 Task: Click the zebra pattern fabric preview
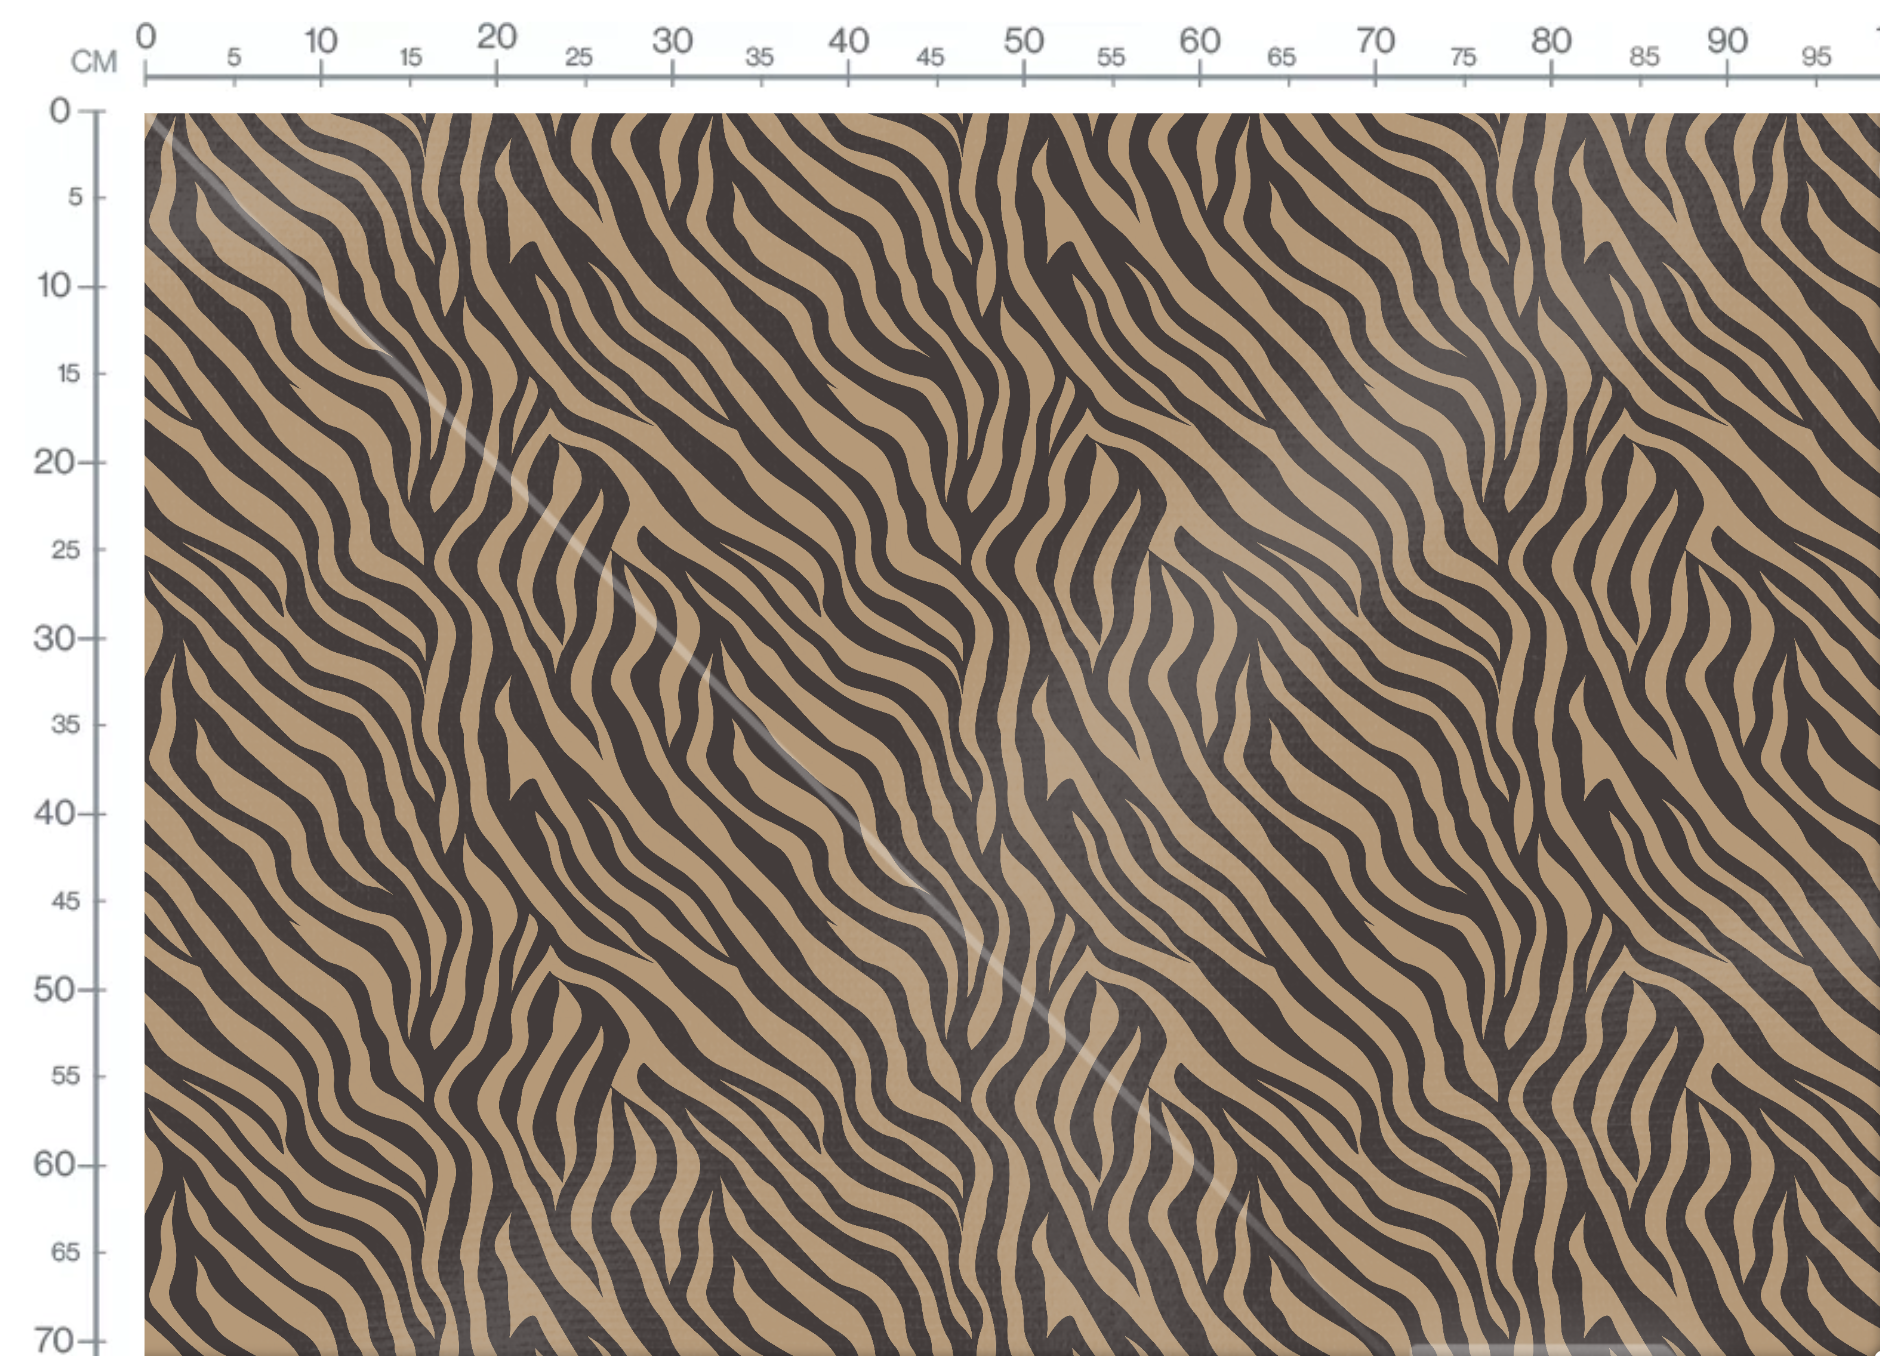(1012, 734)
